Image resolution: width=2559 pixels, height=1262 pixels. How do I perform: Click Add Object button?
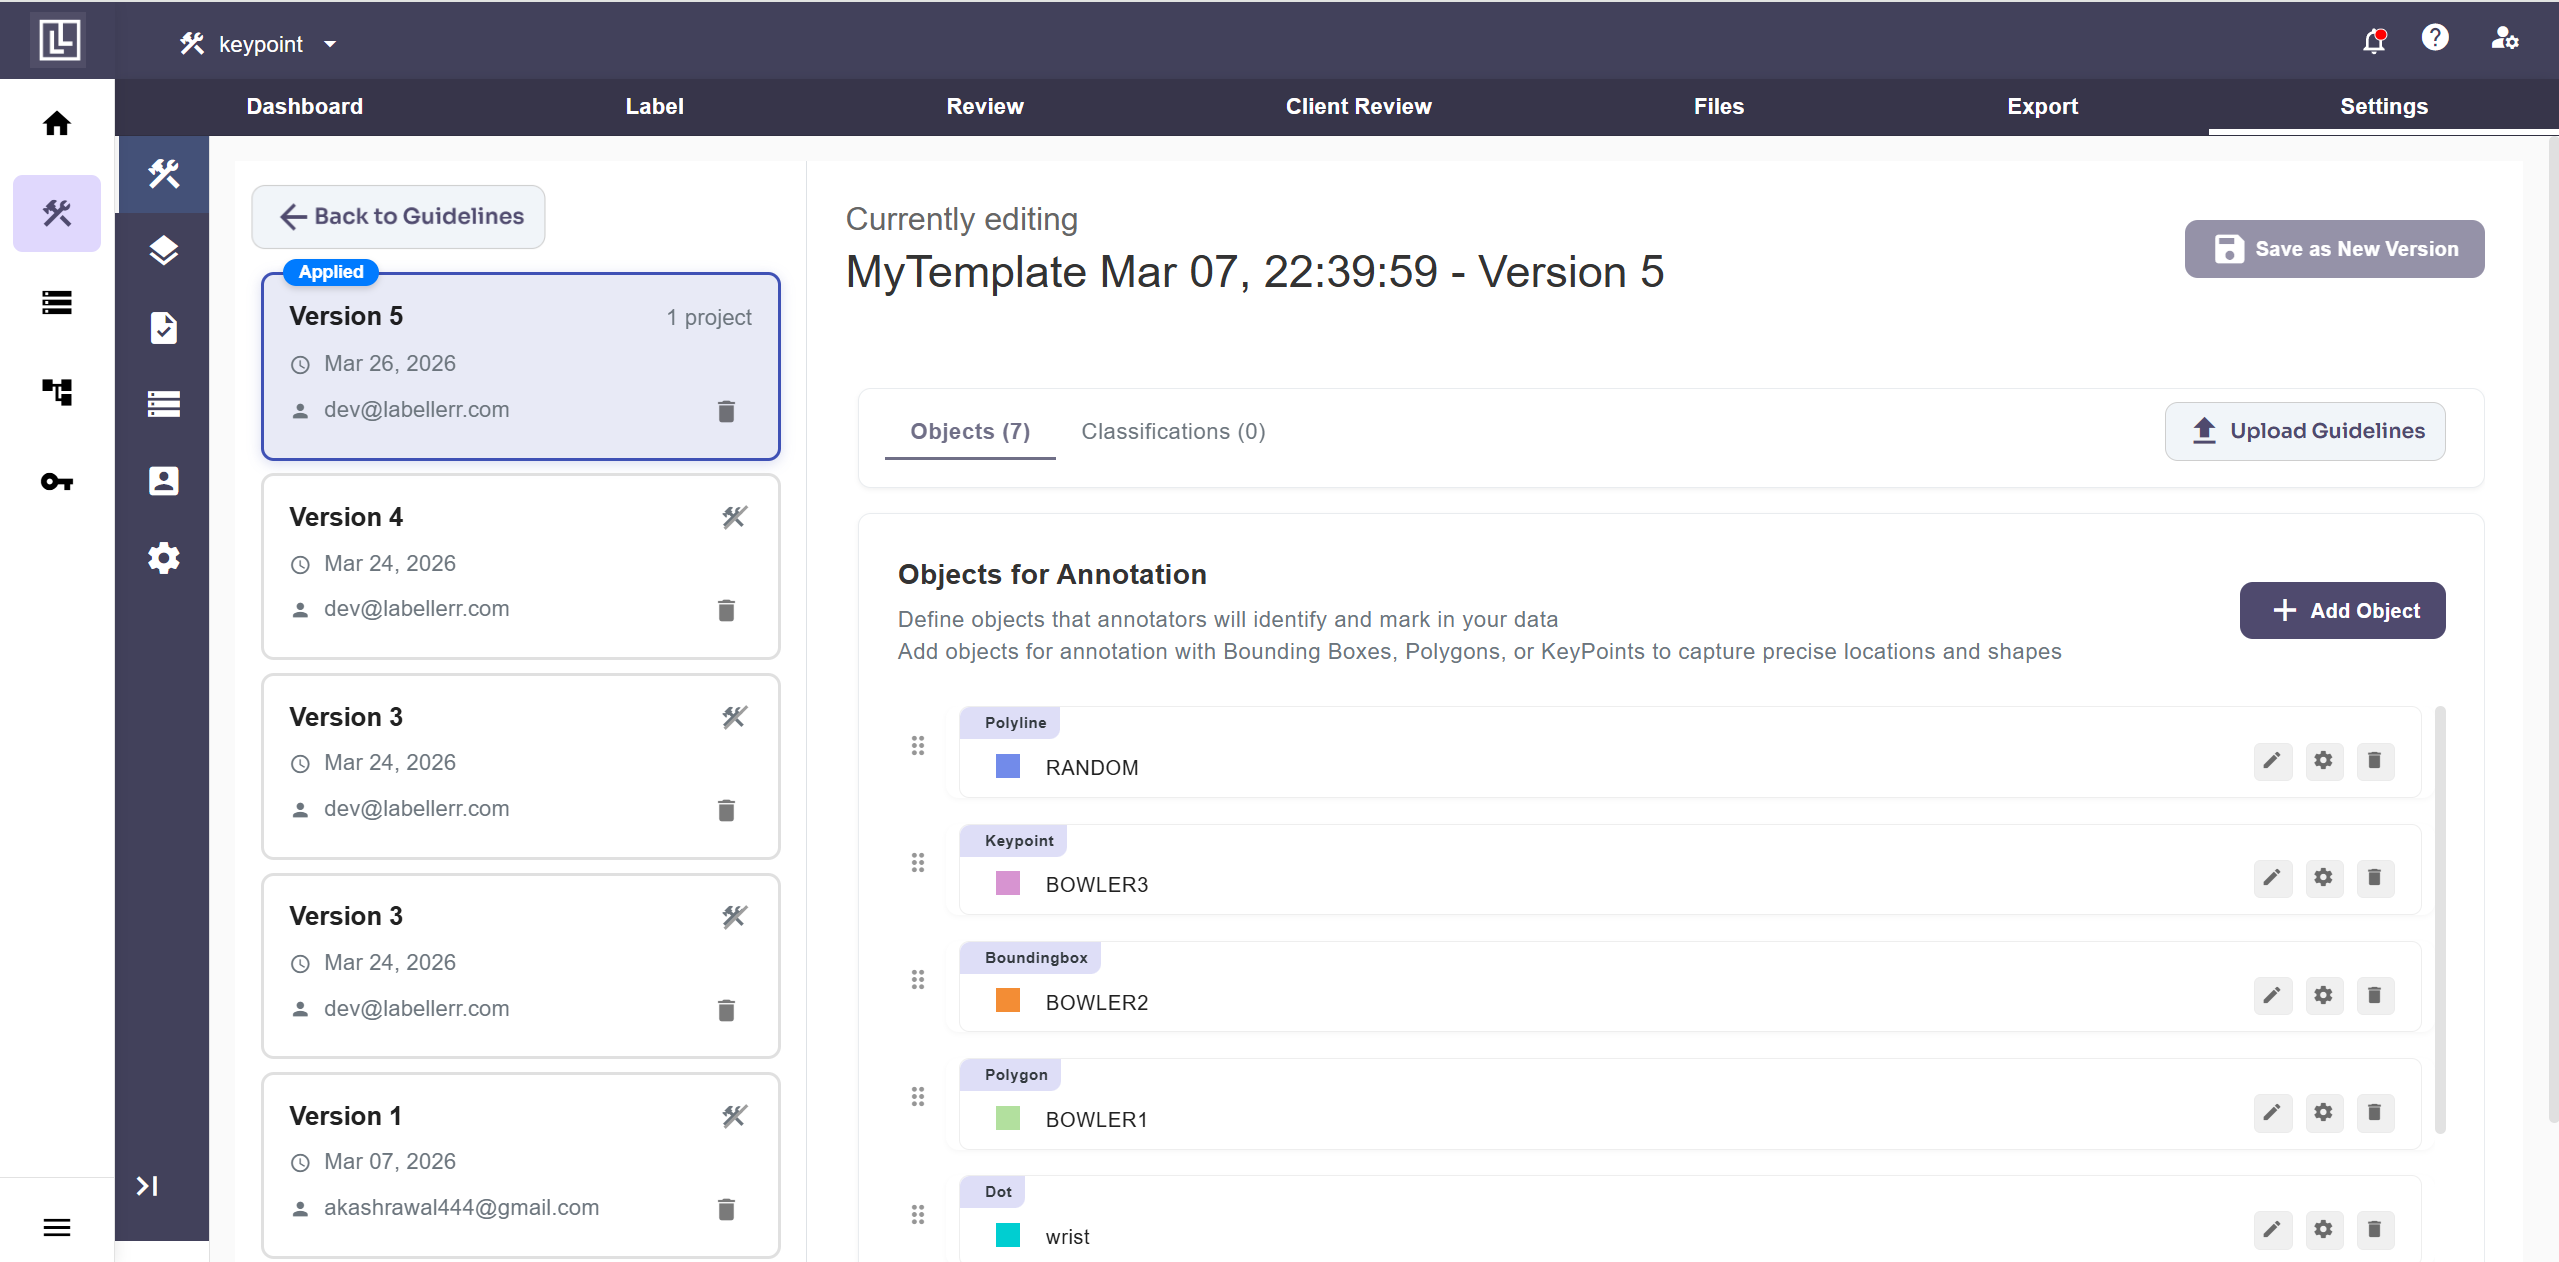[x=2342, y=610]
